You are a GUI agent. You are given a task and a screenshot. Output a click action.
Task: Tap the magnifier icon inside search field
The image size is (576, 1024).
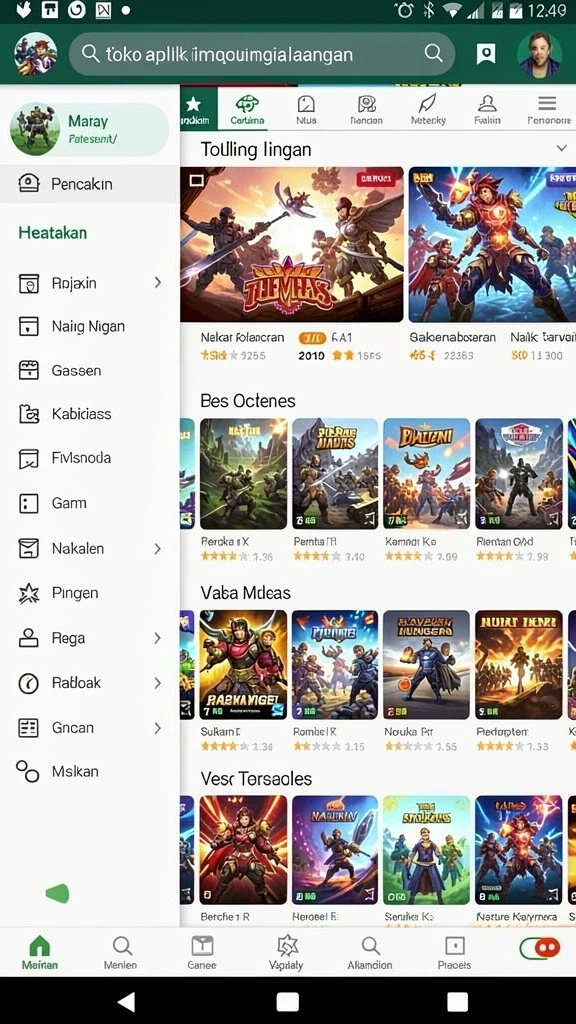pyautogui.click(x=433, y=54)
